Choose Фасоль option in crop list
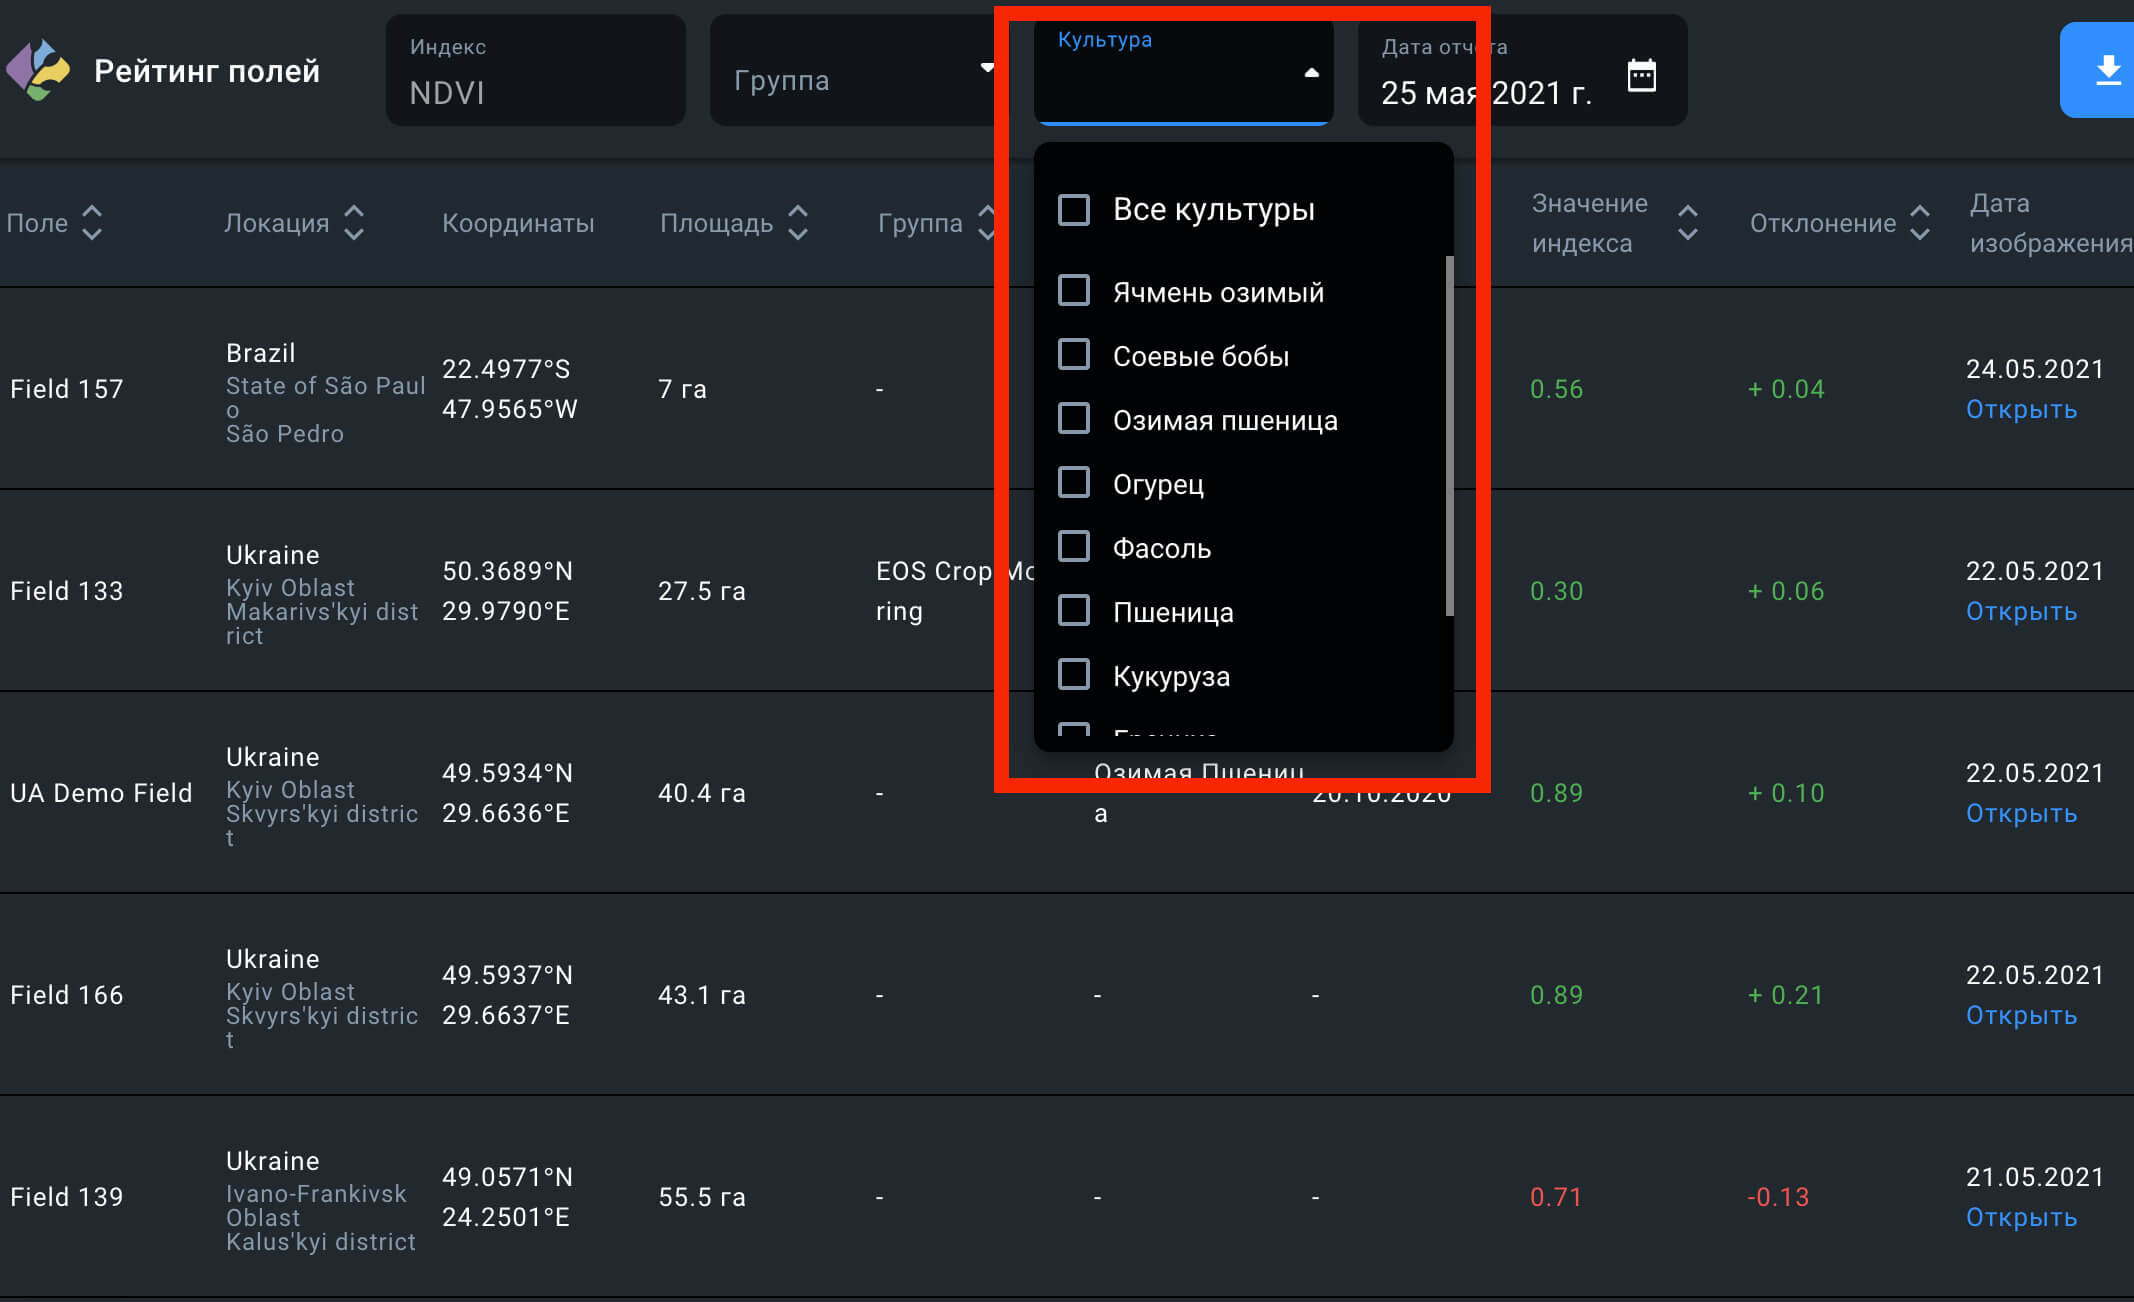Viewport: 2134px width, 1302px height. [1161, 548]
